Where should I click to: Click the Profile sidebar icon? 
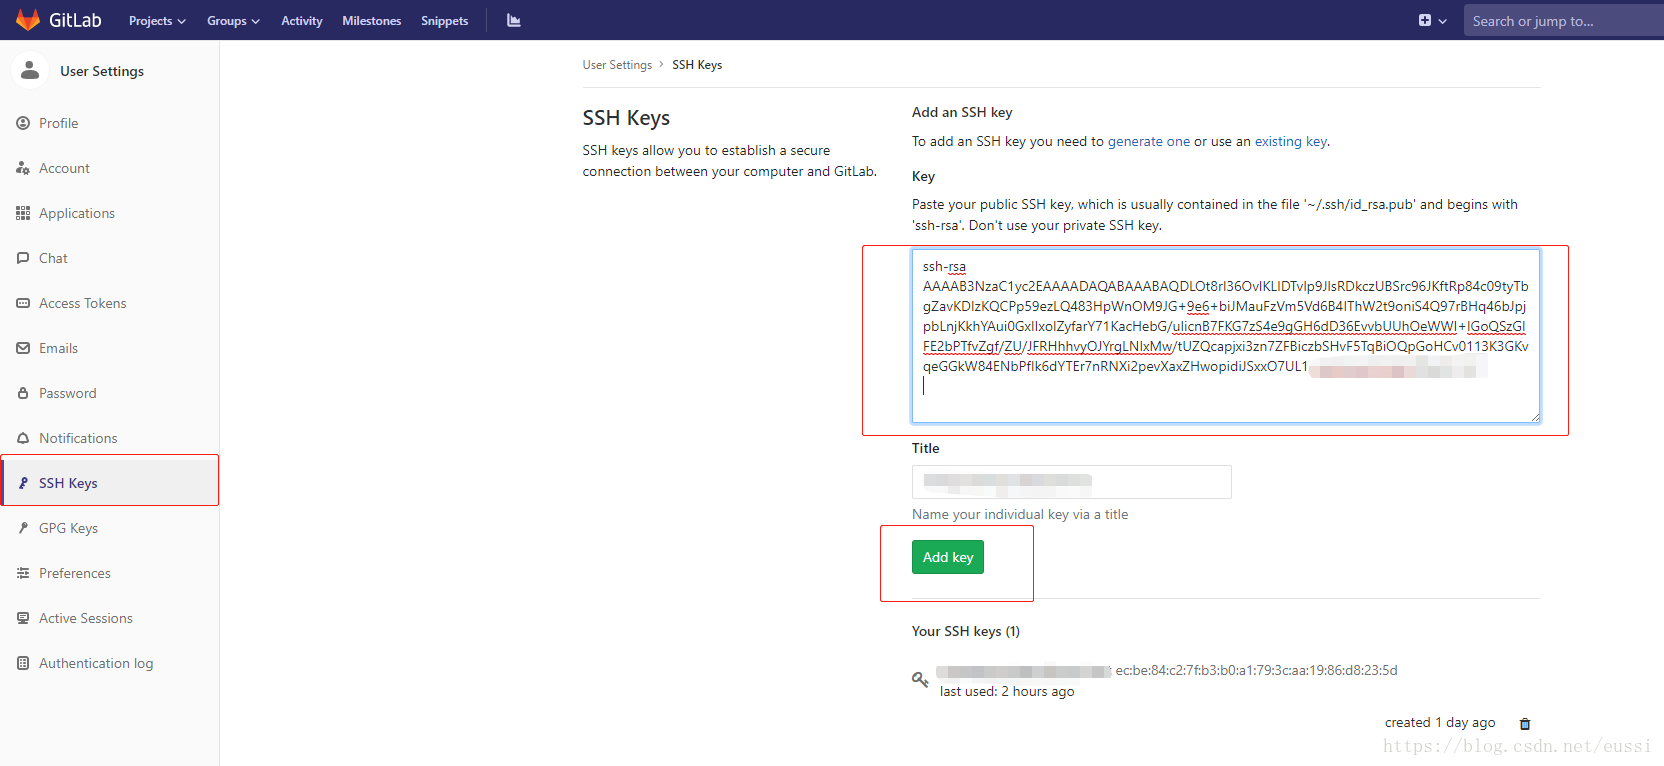pos(23,123)
